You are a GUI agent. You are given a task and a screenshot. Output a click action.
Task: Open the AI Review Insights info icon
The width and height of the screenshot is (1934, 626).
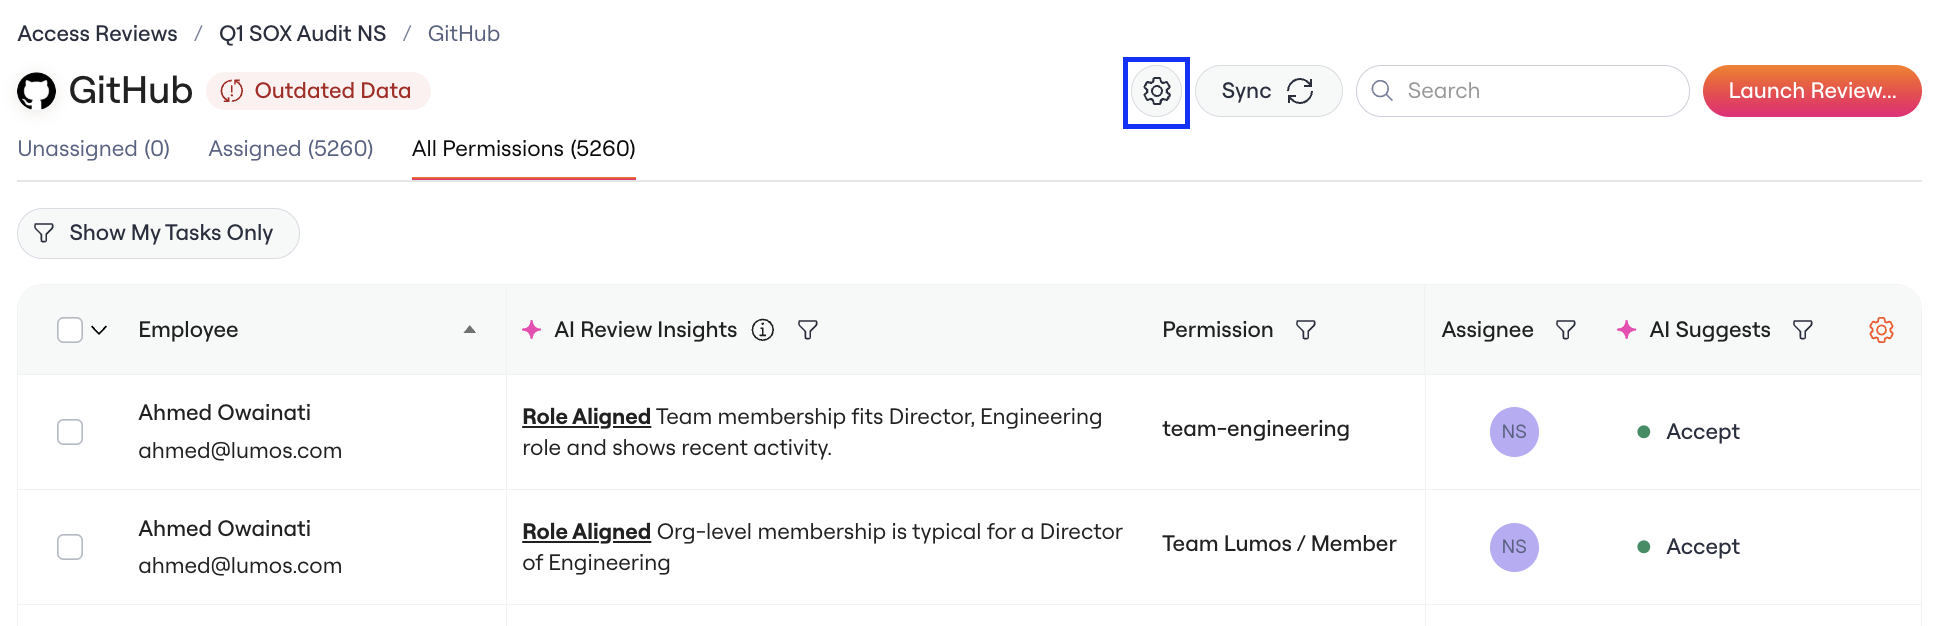pos(763,330)
